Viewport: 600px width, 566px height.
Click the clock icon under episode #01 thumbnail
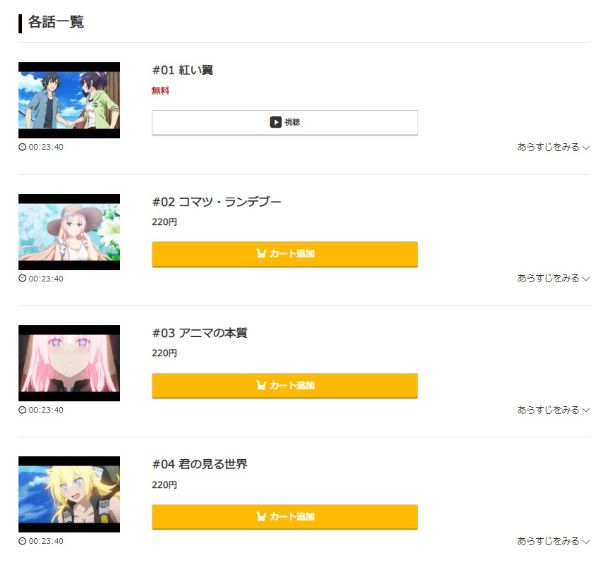[22, 147]
